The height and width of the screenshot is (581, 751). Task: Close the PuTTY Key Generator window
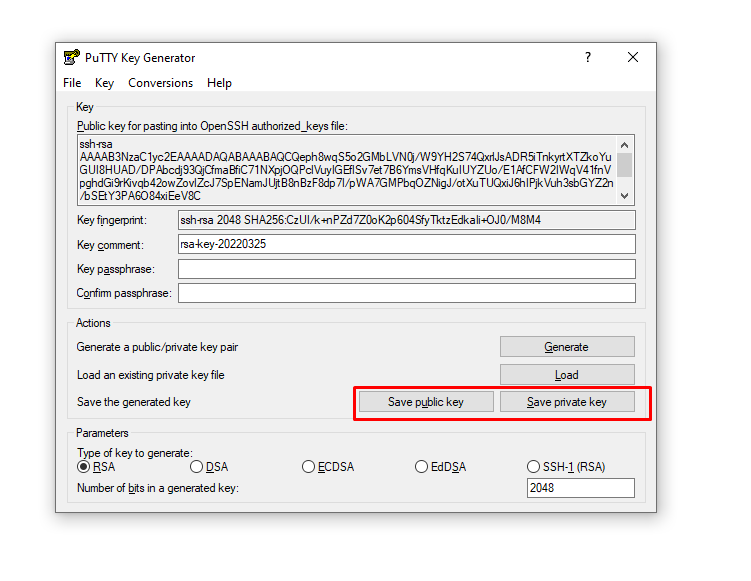point(633,57)
